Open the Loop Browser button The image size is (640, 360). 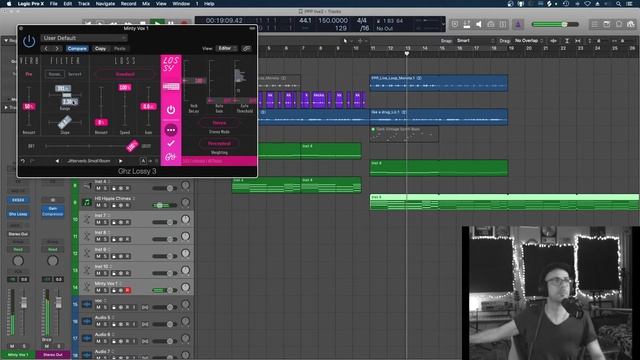point(619,24)
